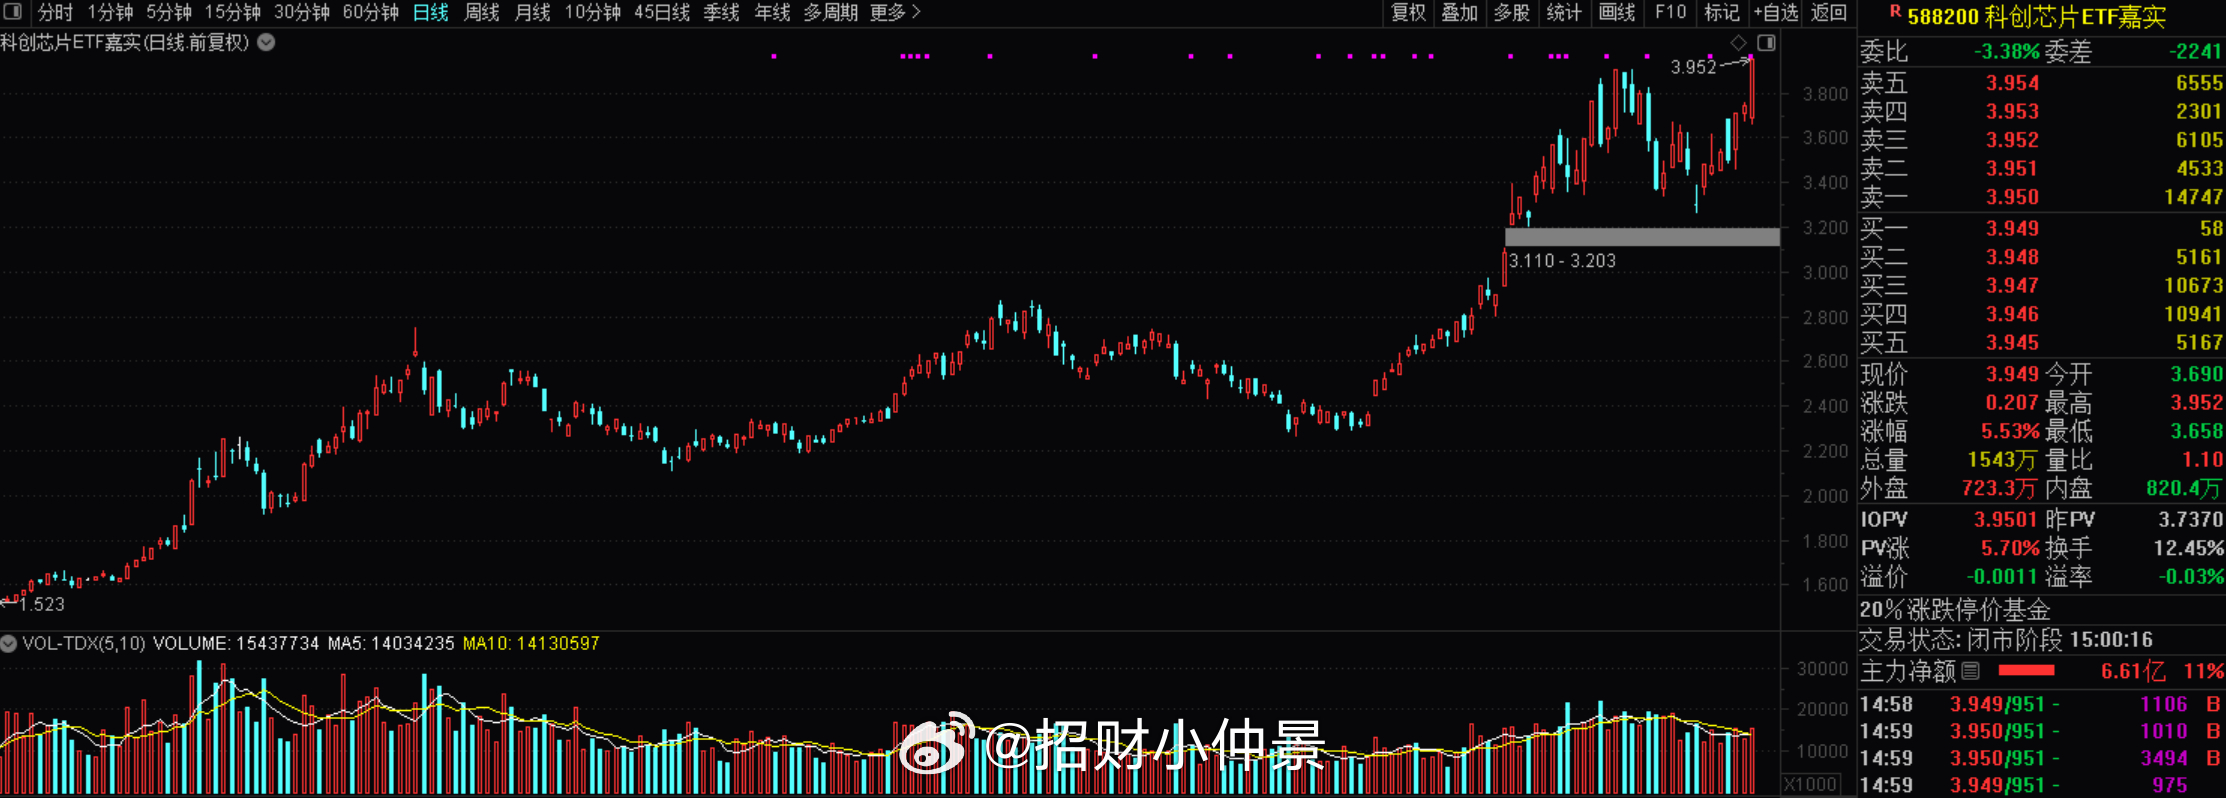Click the 主力净额 value 6.61亿

click(x=2134, y=671)
